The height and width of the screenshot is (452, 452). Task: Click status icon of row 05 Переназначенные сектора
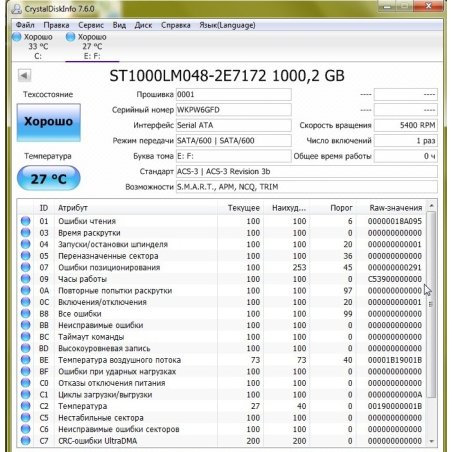click(26, 256)
